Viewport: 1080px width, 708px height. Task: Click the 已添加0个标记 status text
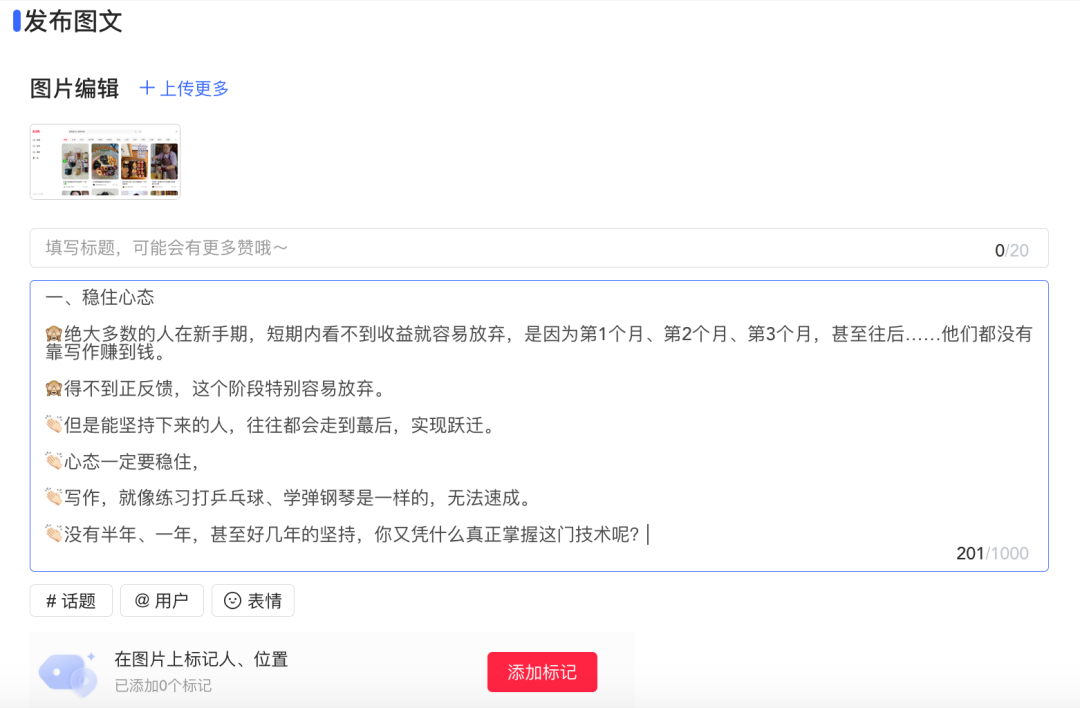163,686
